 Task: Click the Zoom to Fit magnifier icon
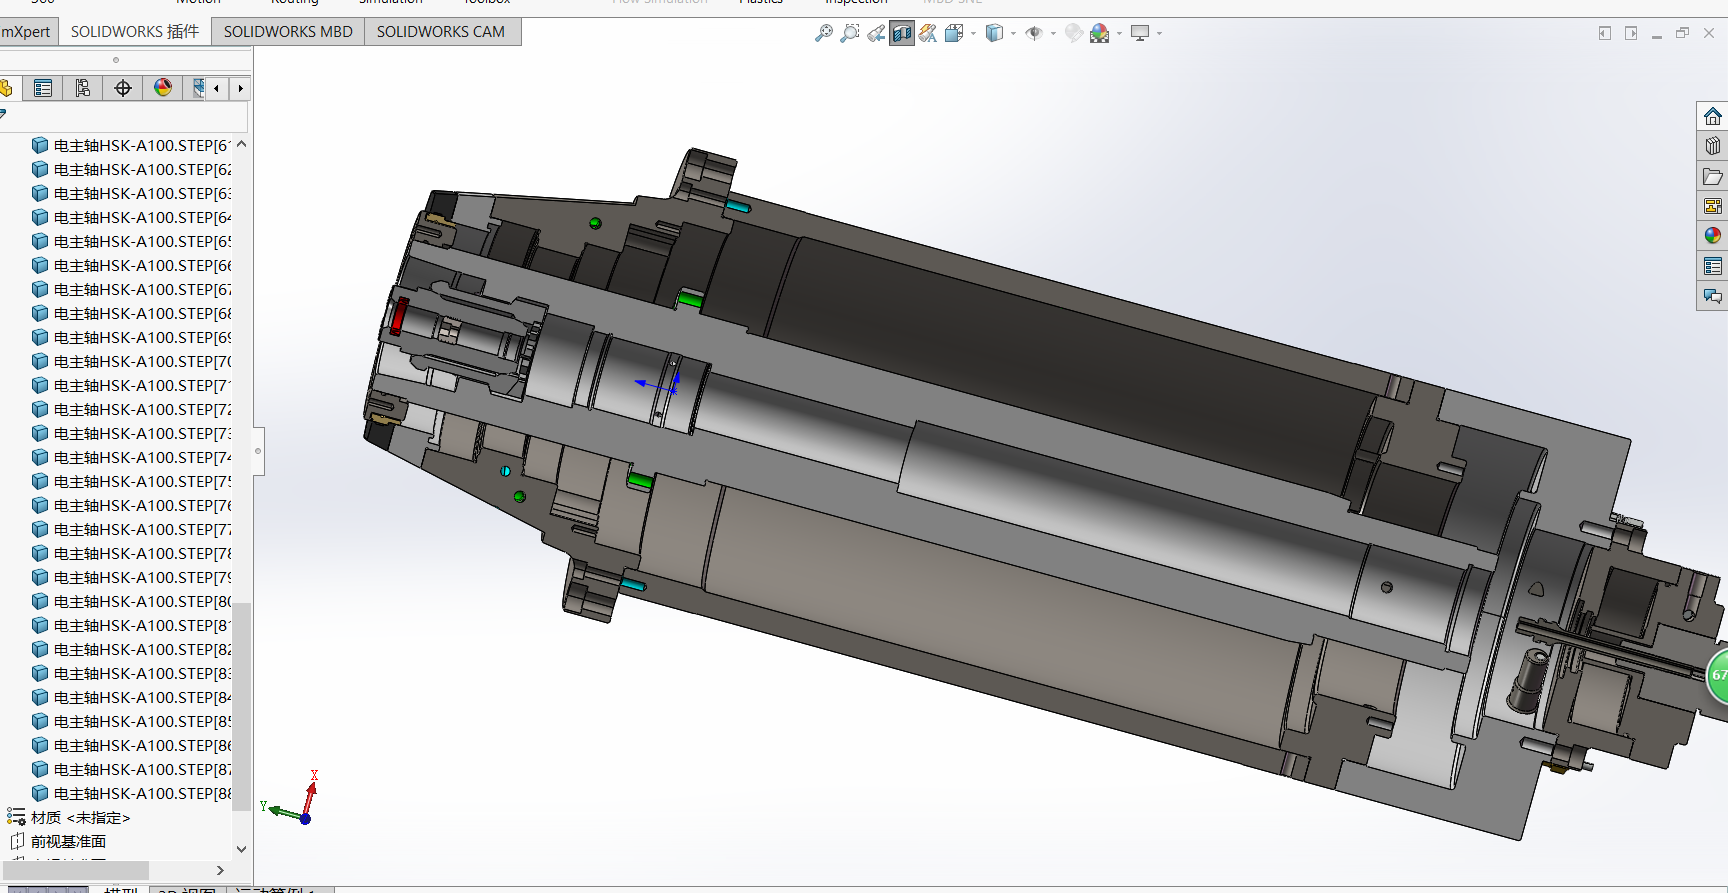pyautogui.click(x=824, y=33)
